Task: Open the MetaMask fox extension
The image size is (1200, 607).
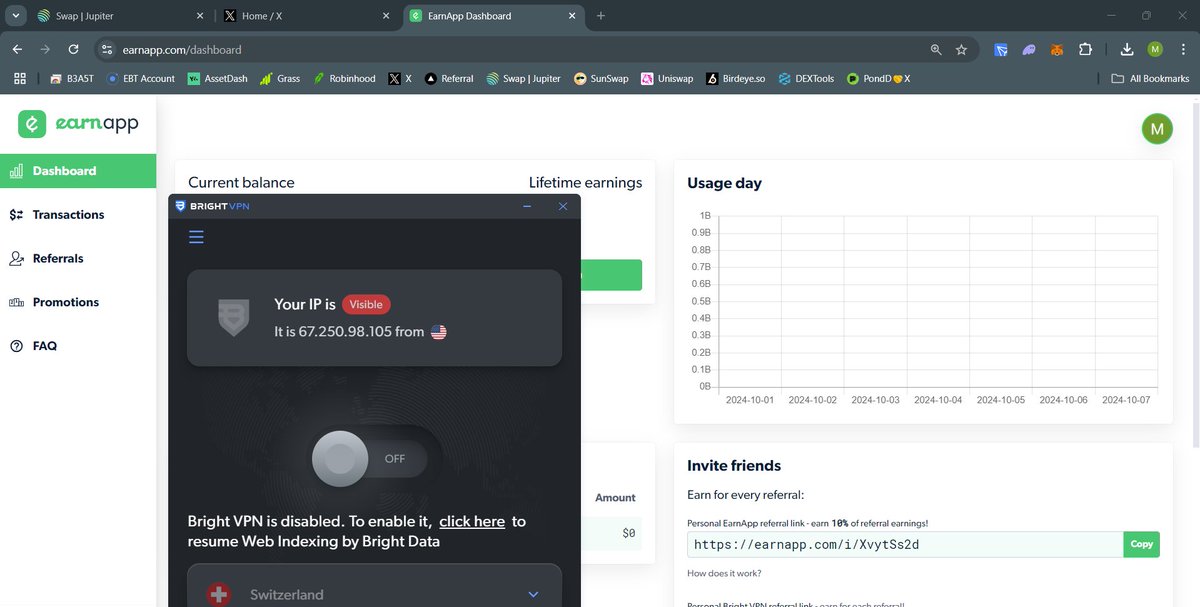Action: coord(1057,49)
